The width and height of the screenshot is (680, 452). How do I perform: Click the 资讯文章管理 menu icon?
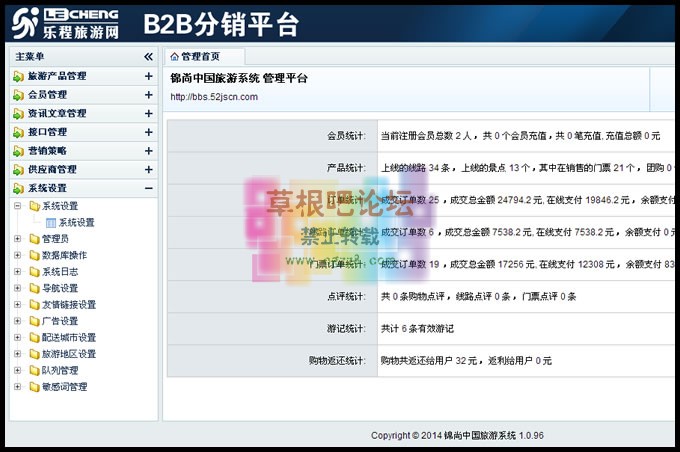click(x=18, y=114)
